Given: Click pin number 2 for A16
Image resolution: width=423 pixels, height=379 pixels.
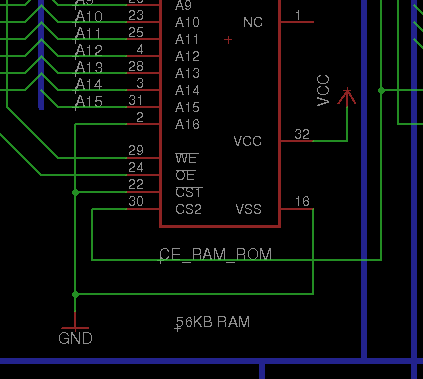Looking at the screenshot, I should click(x=140, y=117).
